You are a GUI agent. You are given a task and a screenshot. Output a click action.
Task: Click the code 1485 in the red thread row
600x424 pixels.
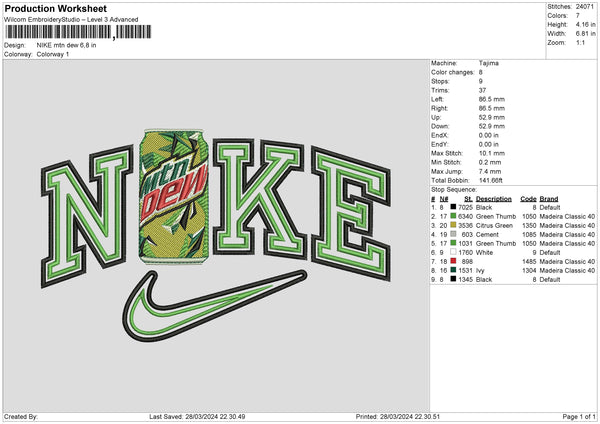530,261
